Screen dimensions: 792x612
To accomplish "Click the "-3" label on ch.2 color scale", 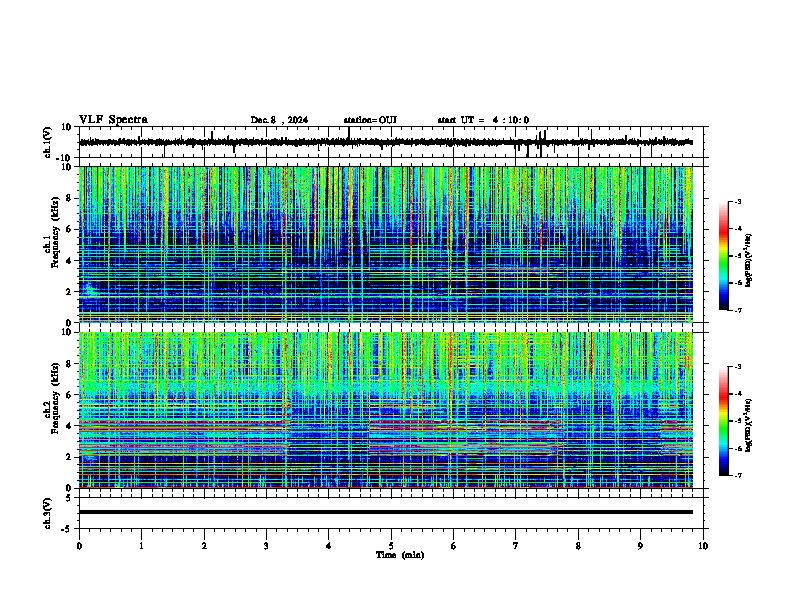I will pyautogui.click(x=738, y=367).
